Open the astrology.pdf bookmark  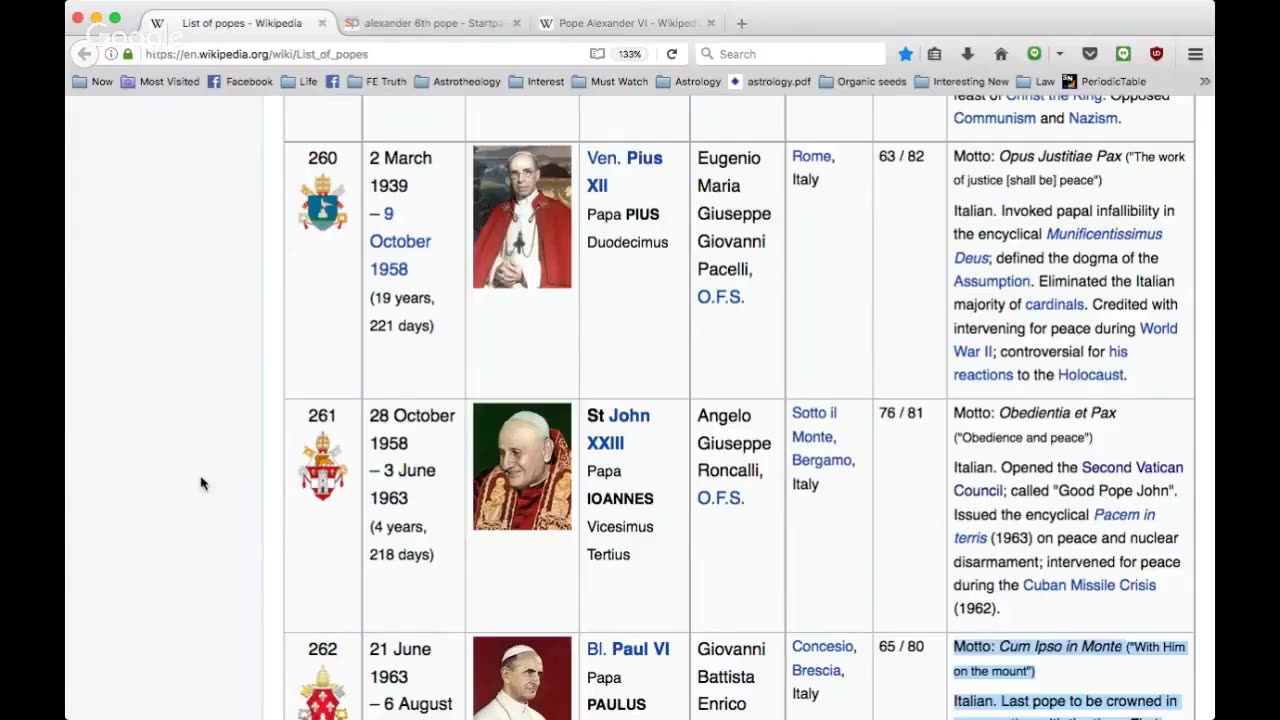tap(769, 82)
